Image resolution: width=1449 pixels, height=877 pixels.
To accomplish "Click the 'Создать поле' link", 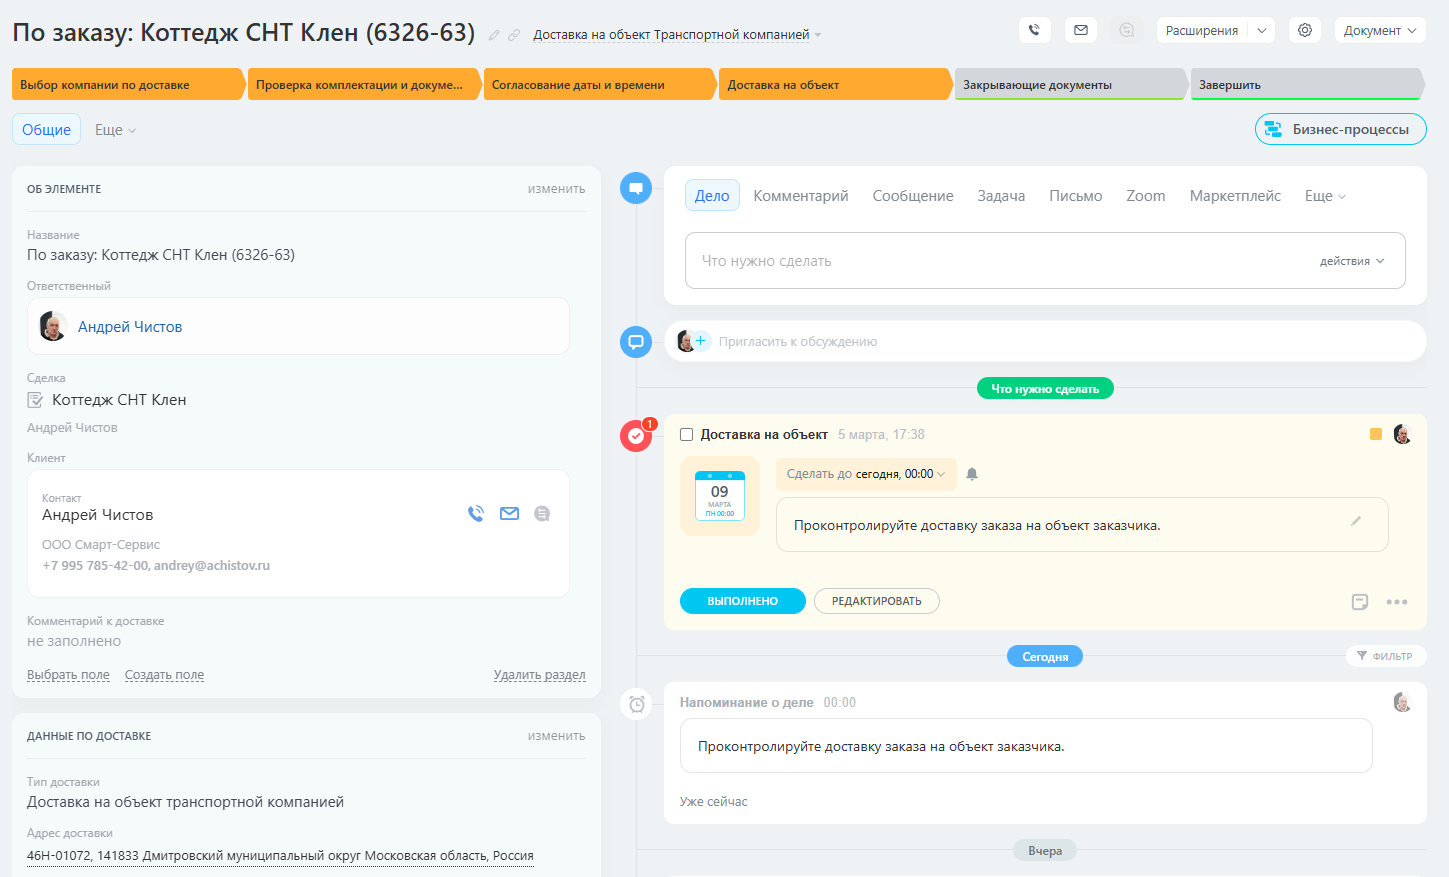I will click(x=164, y=675).
